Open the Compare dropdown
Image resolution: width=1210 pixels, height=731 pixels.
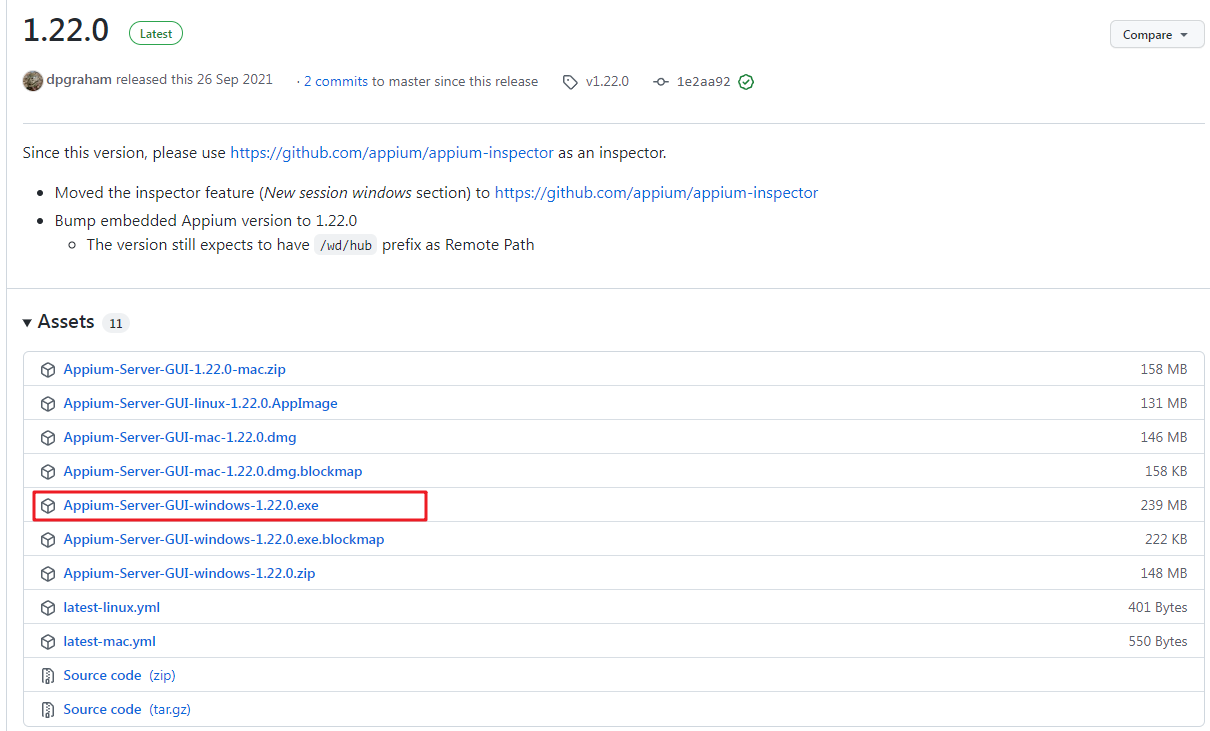coord(1157,34)
